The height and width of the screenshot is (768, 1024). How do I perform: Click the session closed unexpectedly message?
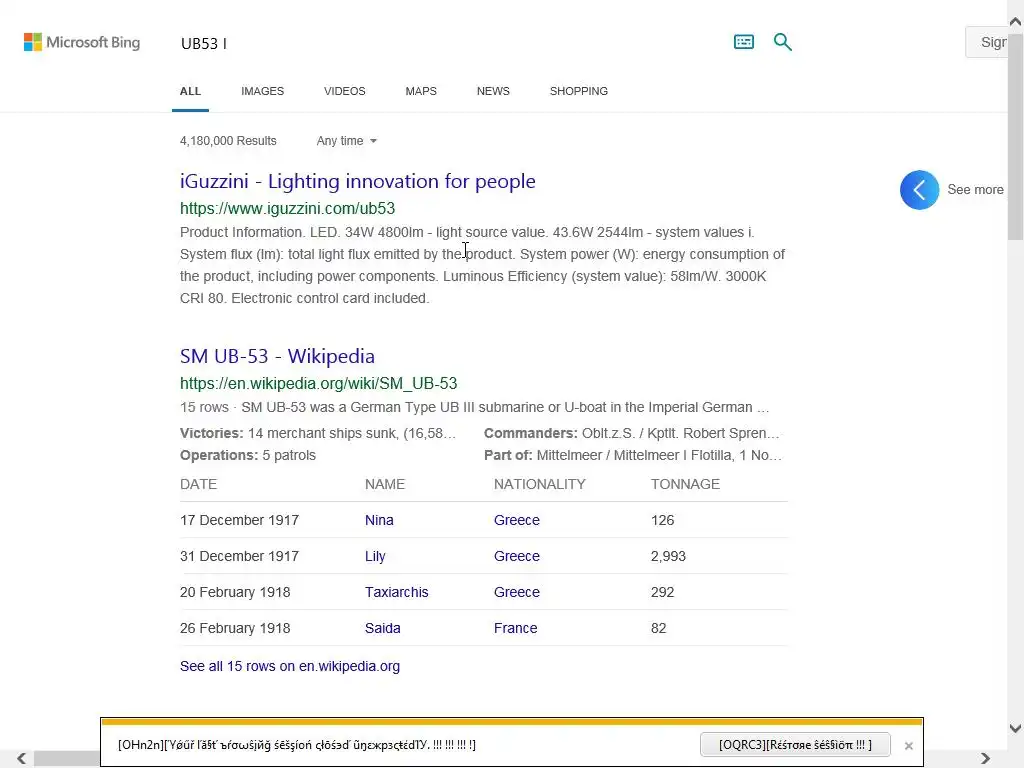(296, 745)
